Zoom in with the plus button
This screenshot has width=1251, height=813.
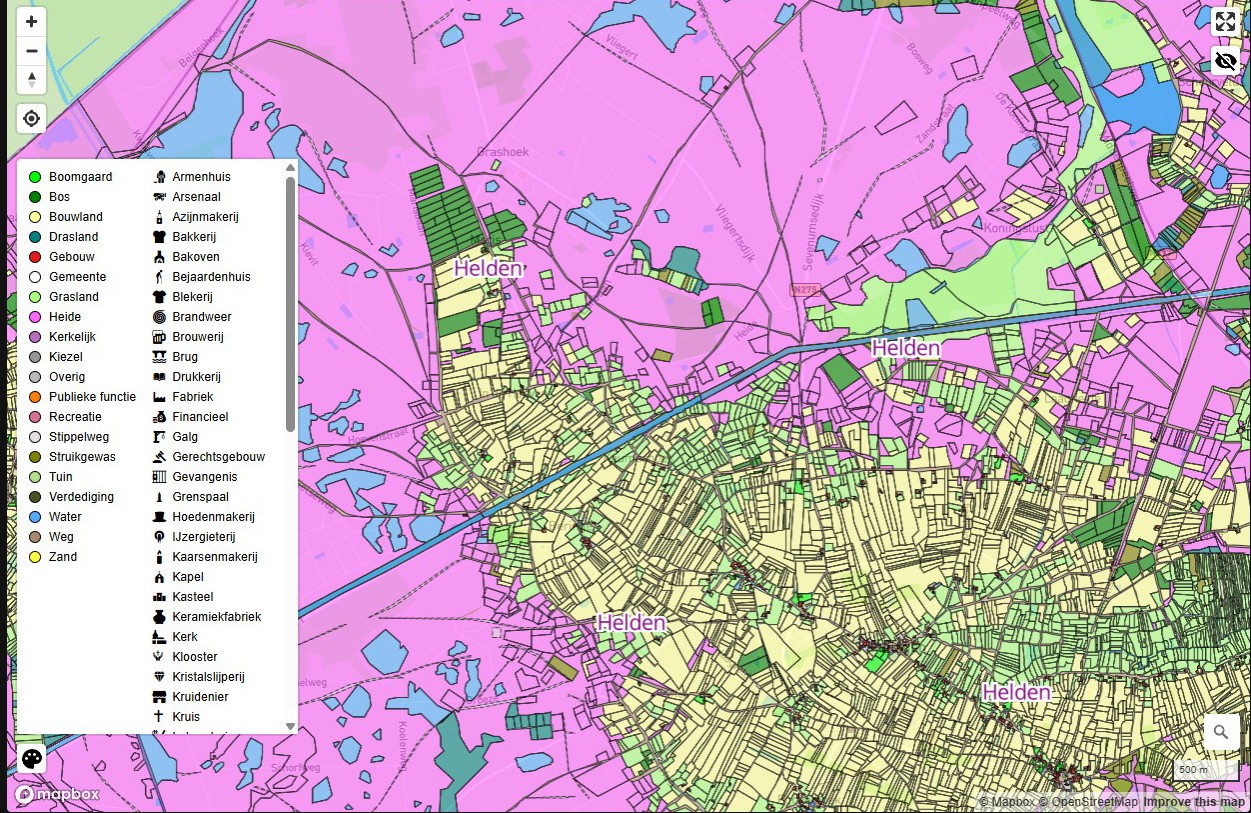click(x=32, y=22)
